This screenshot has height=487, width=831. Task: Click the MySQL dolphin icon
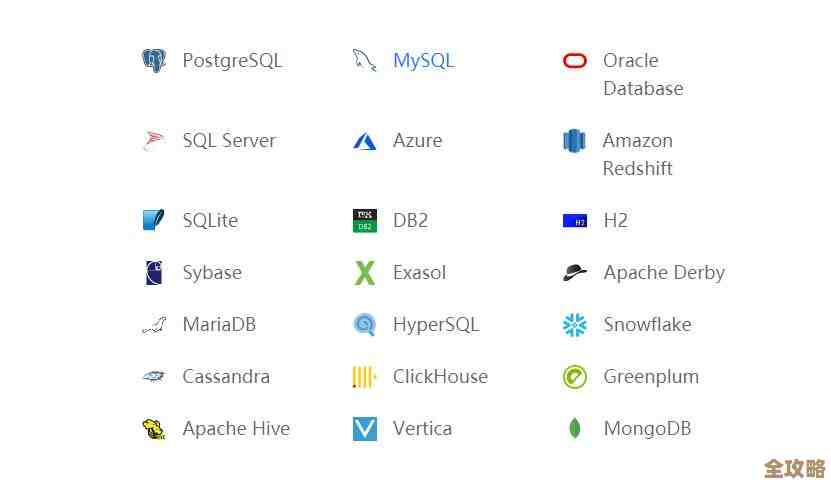pyautogui.click(x=364, y=61)
